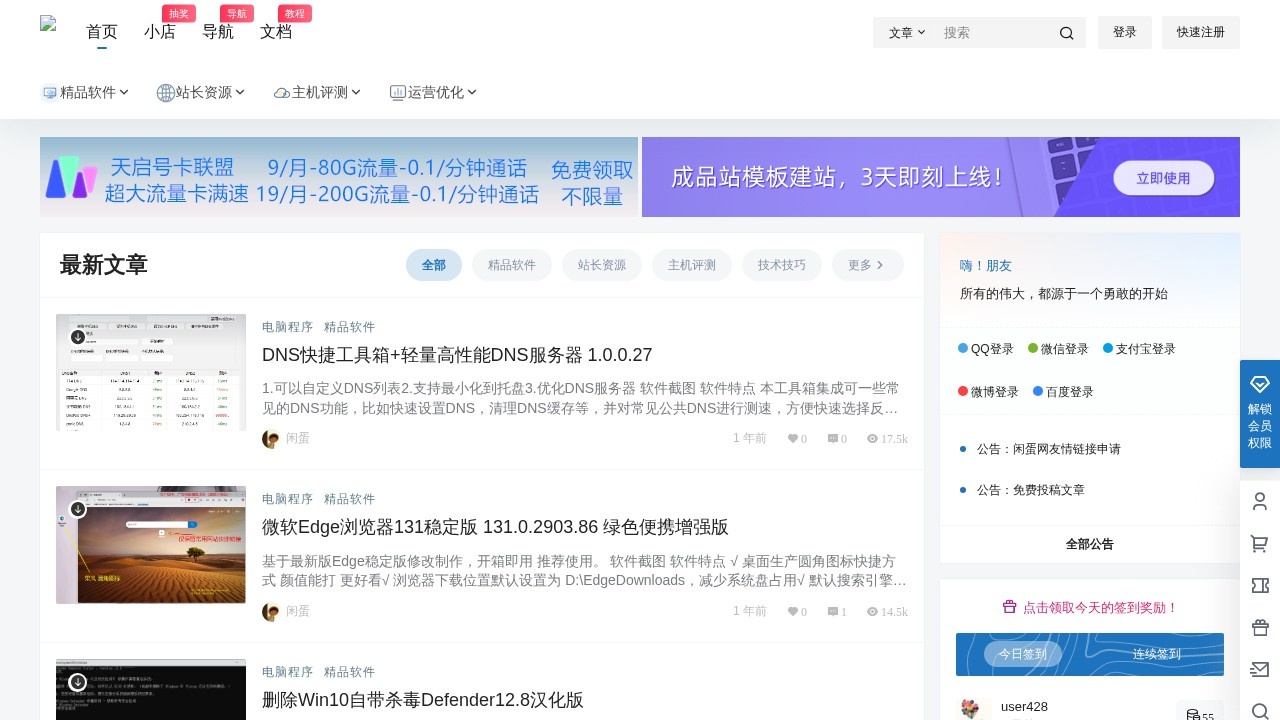Click author avatar on DNS工具箱 article
This screenshot has width=1280, height=720.
pos(271,439)
